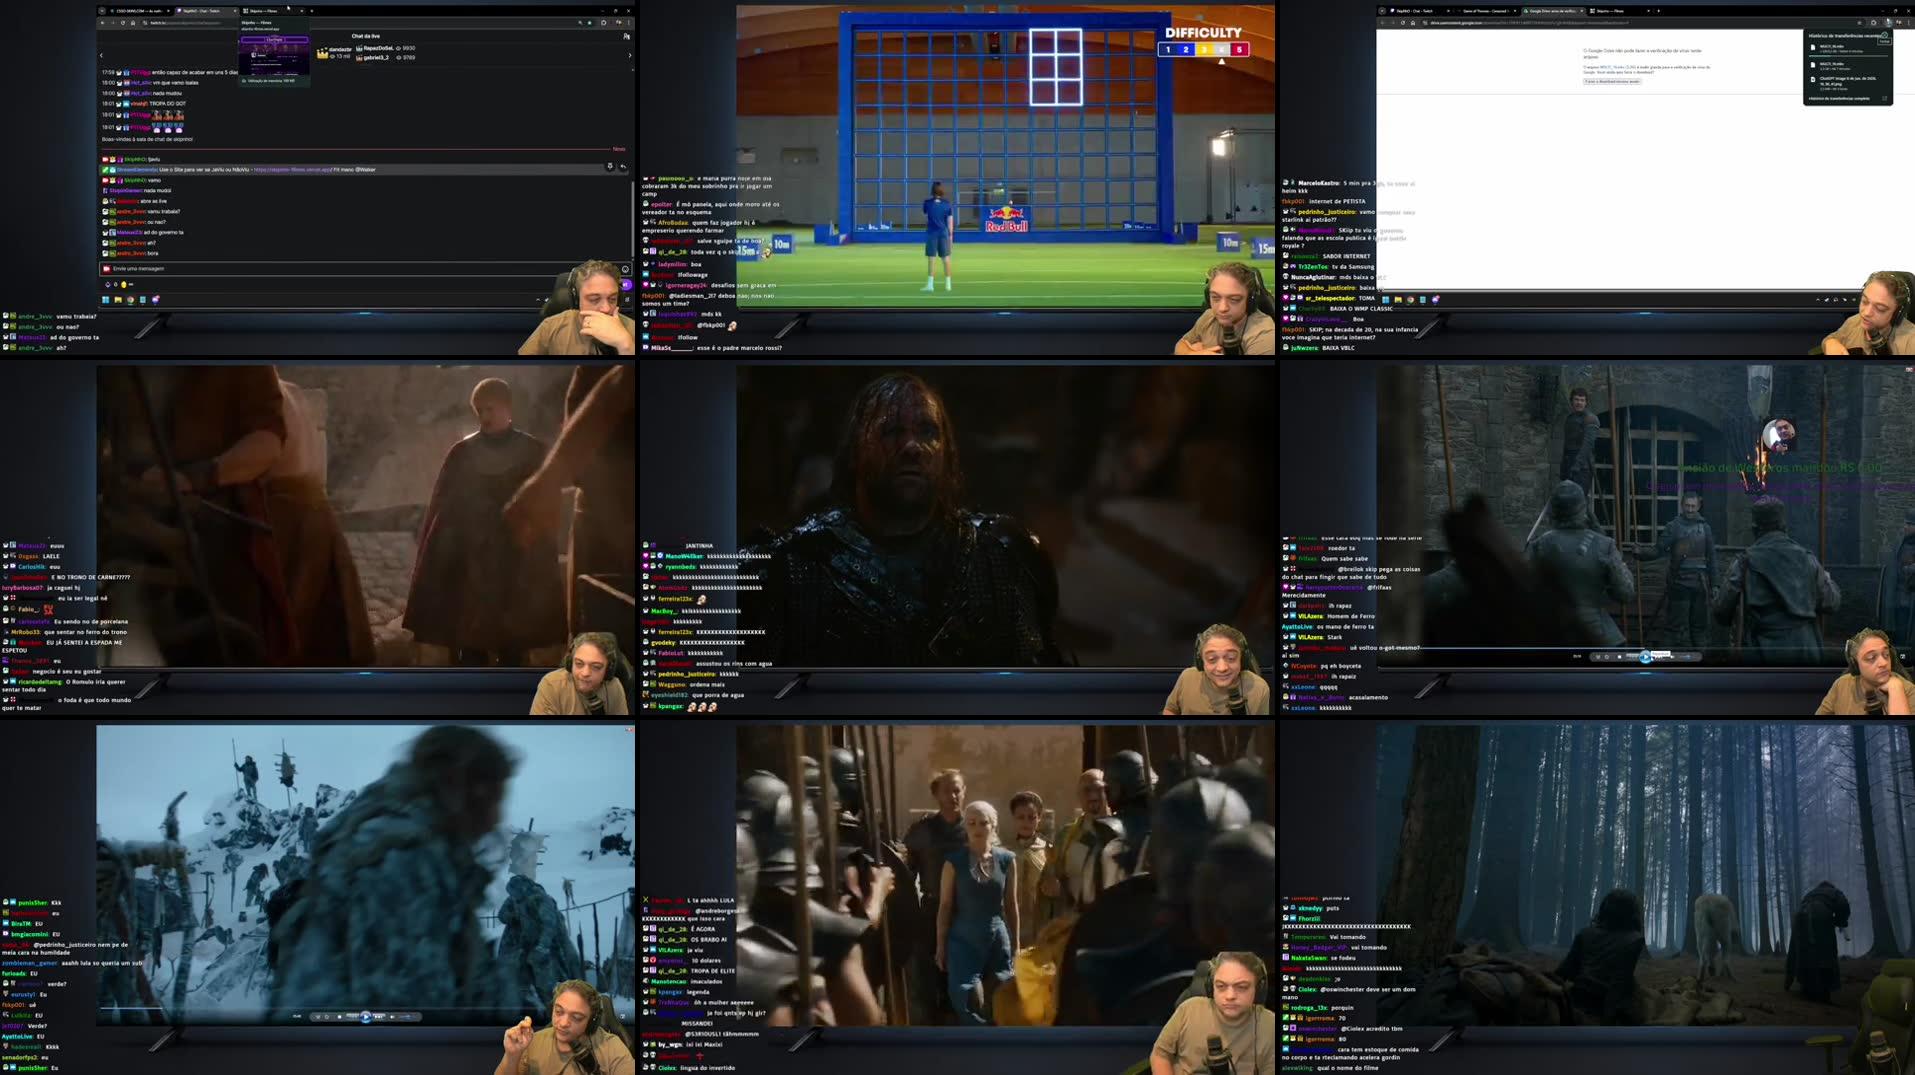Screen dimensions: 1915x1075
Task: Bookmark the Drive page with star icon
Action: 1860,23
